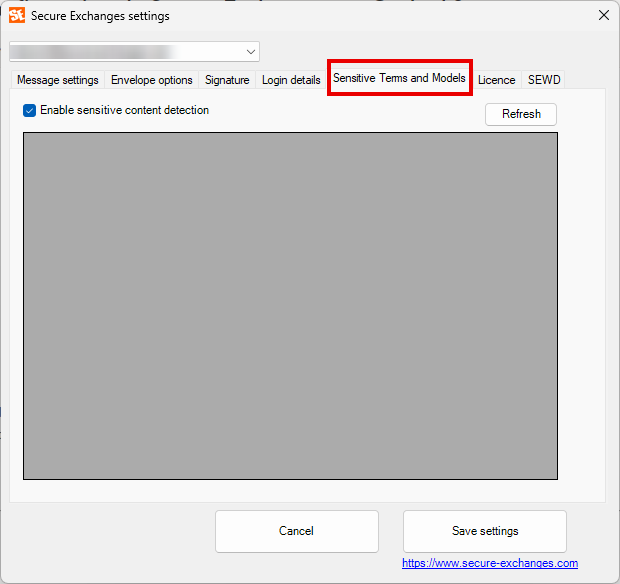The height and width of the screenshot is (584, 620).
Task: Open the blurred account dropdown
Action: click(134, 52)
